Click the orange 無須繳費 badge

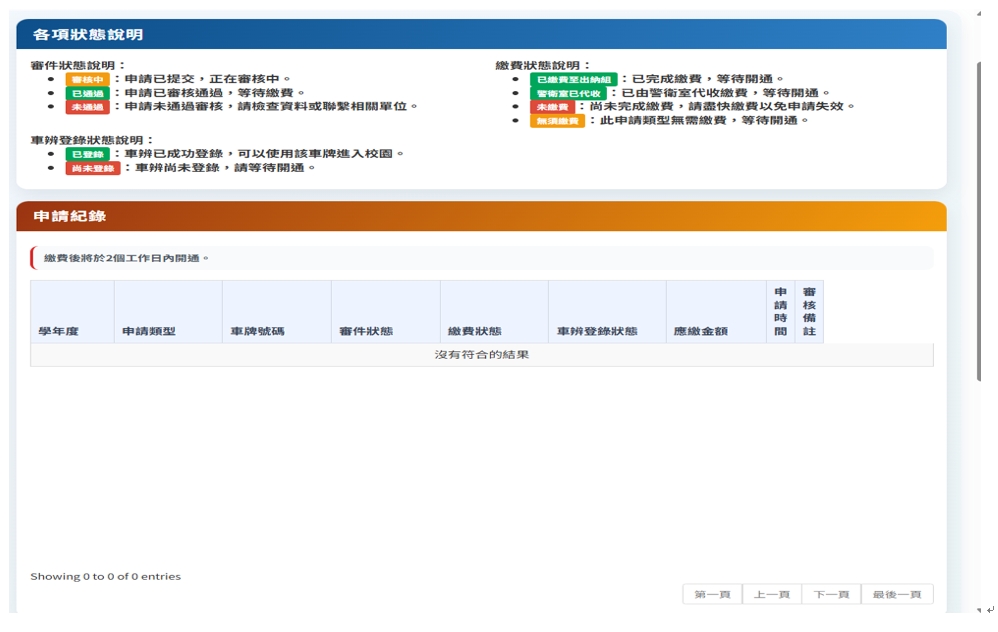coord(557,121)
